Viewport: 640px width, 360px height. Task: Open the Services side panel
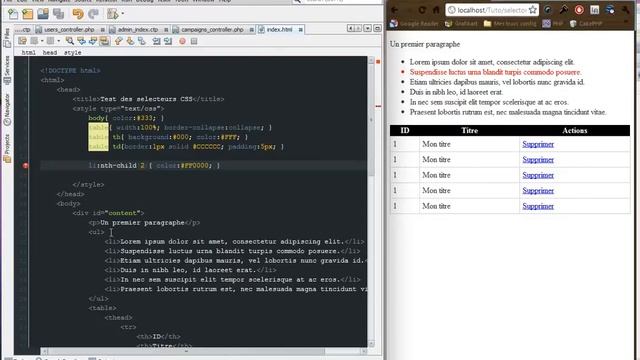coord(7,71)
